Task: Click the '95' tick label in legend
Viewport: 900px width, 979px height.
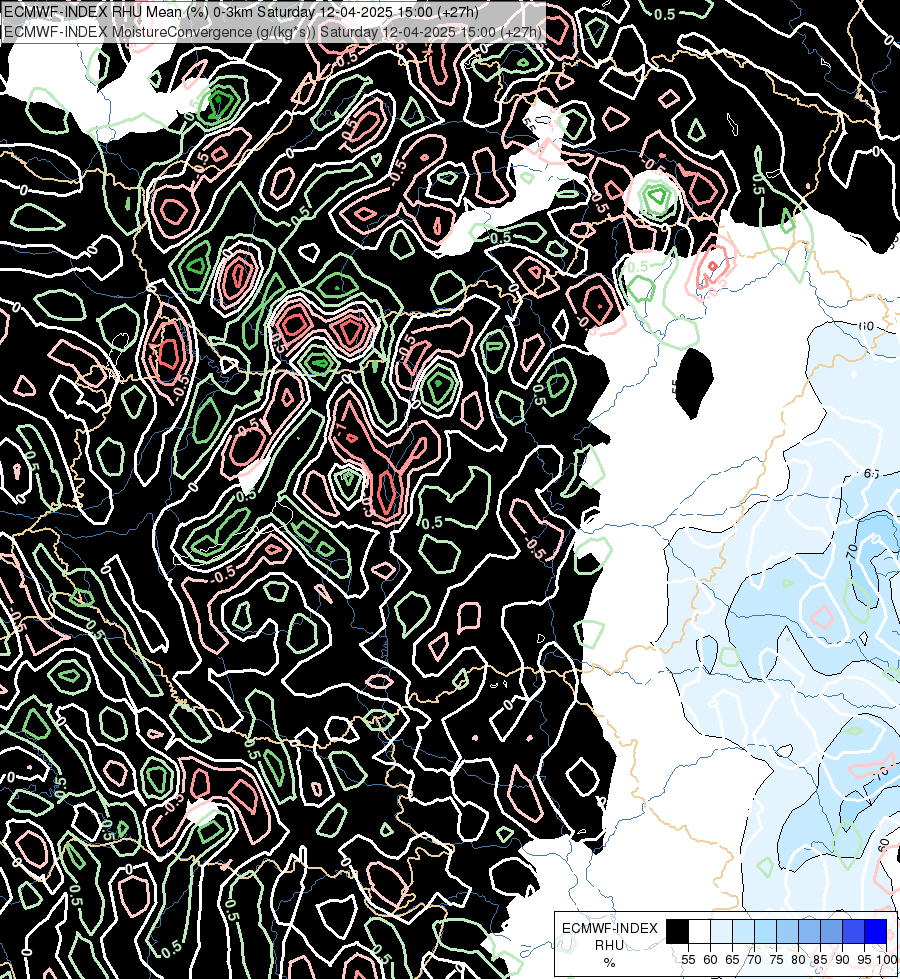Action: tap(864, 960)
